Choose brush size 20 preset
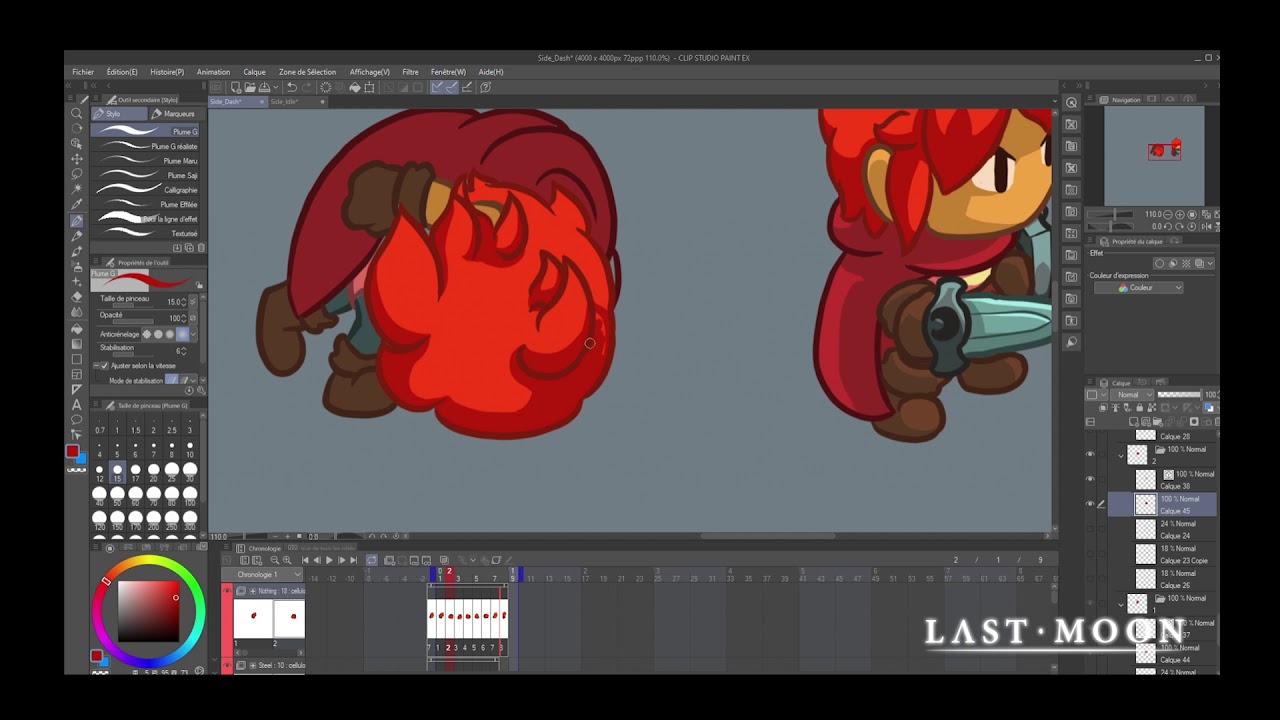Screen dimensions: 1280x720 153,470
